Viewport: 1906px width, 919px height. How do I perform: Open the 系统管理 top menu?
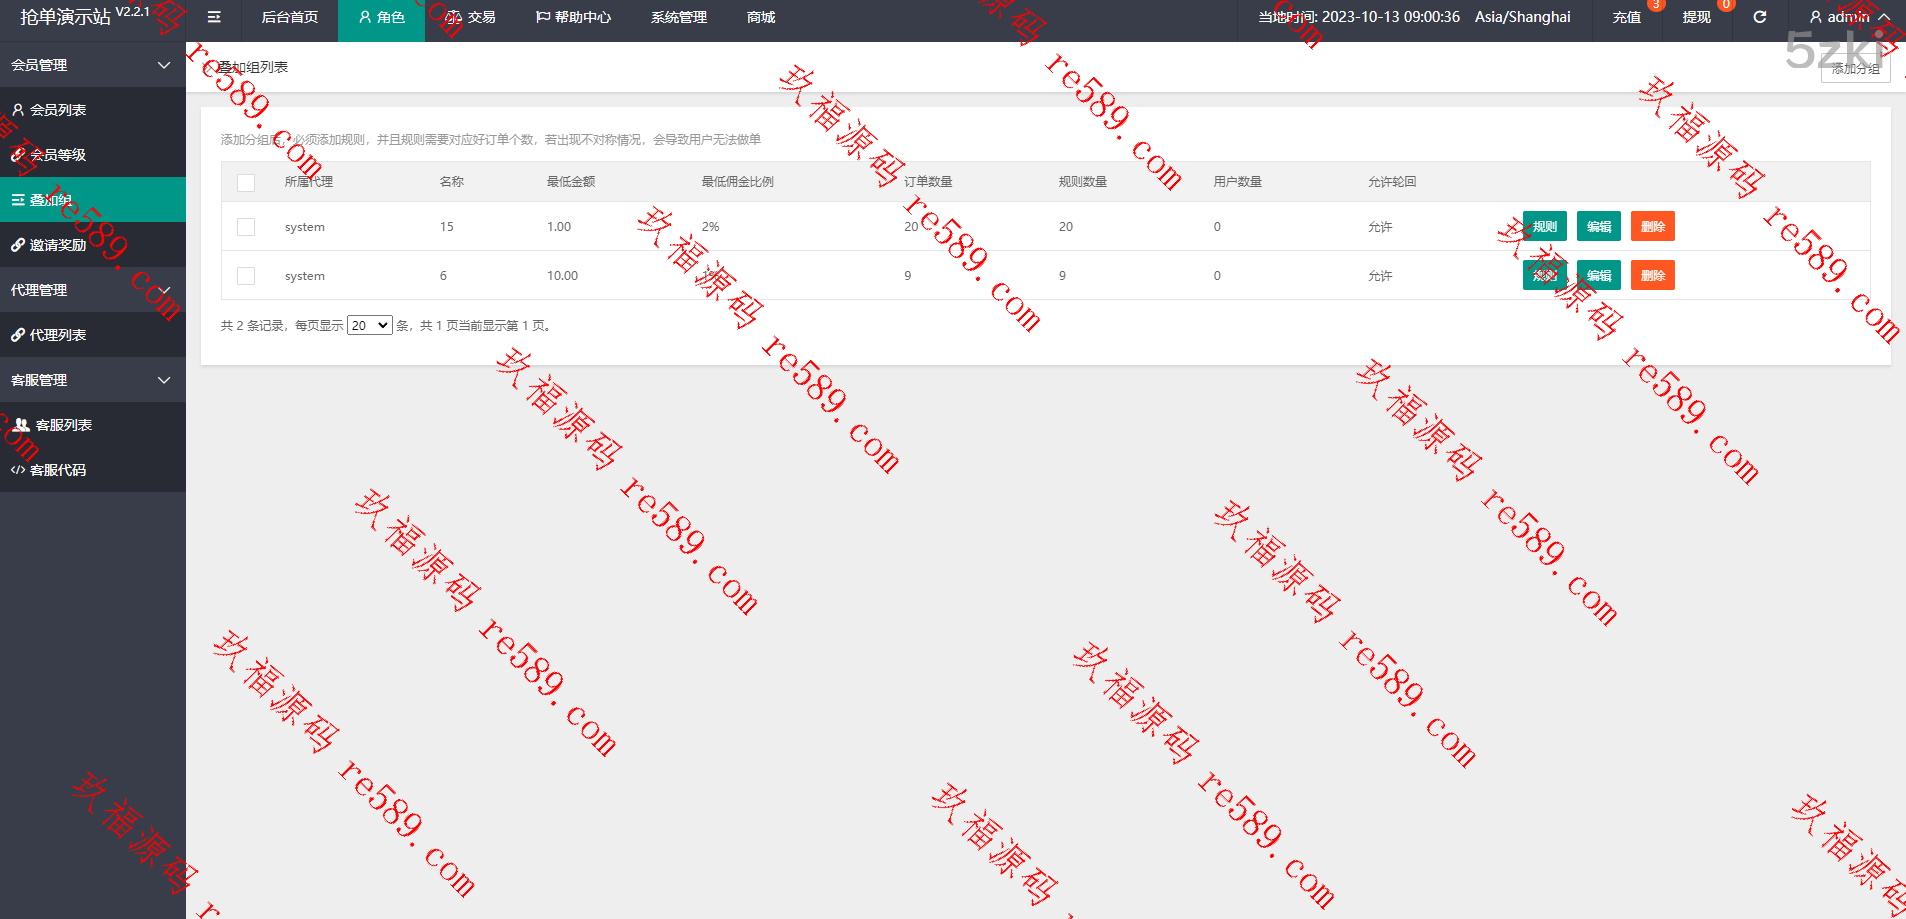[x=678, y=17]
